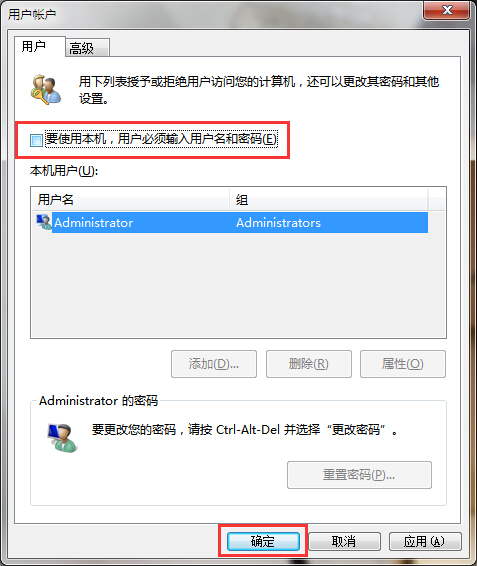Click the users-with-key icon at top

45,90
